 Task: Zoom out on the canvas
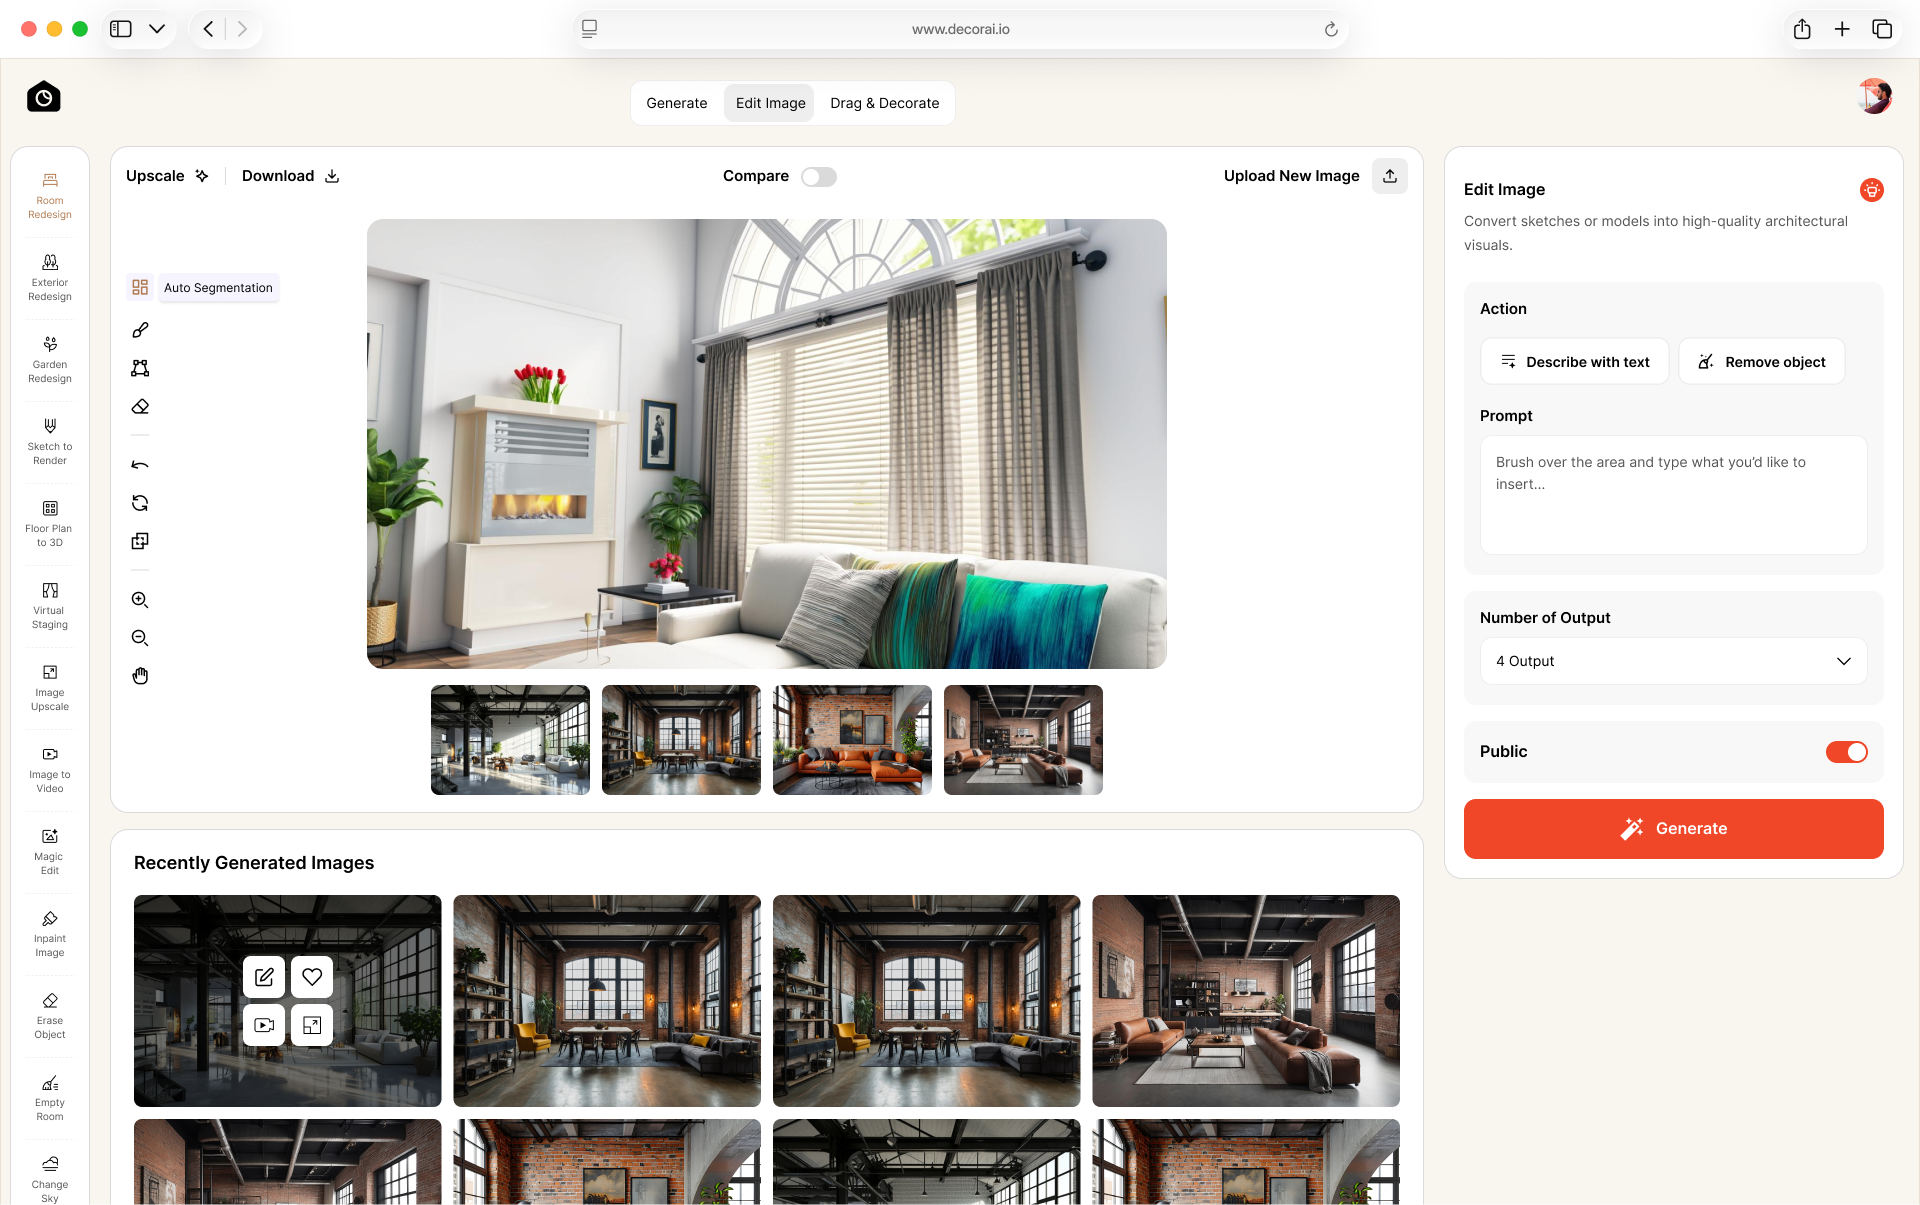click(x=140, y=638)
